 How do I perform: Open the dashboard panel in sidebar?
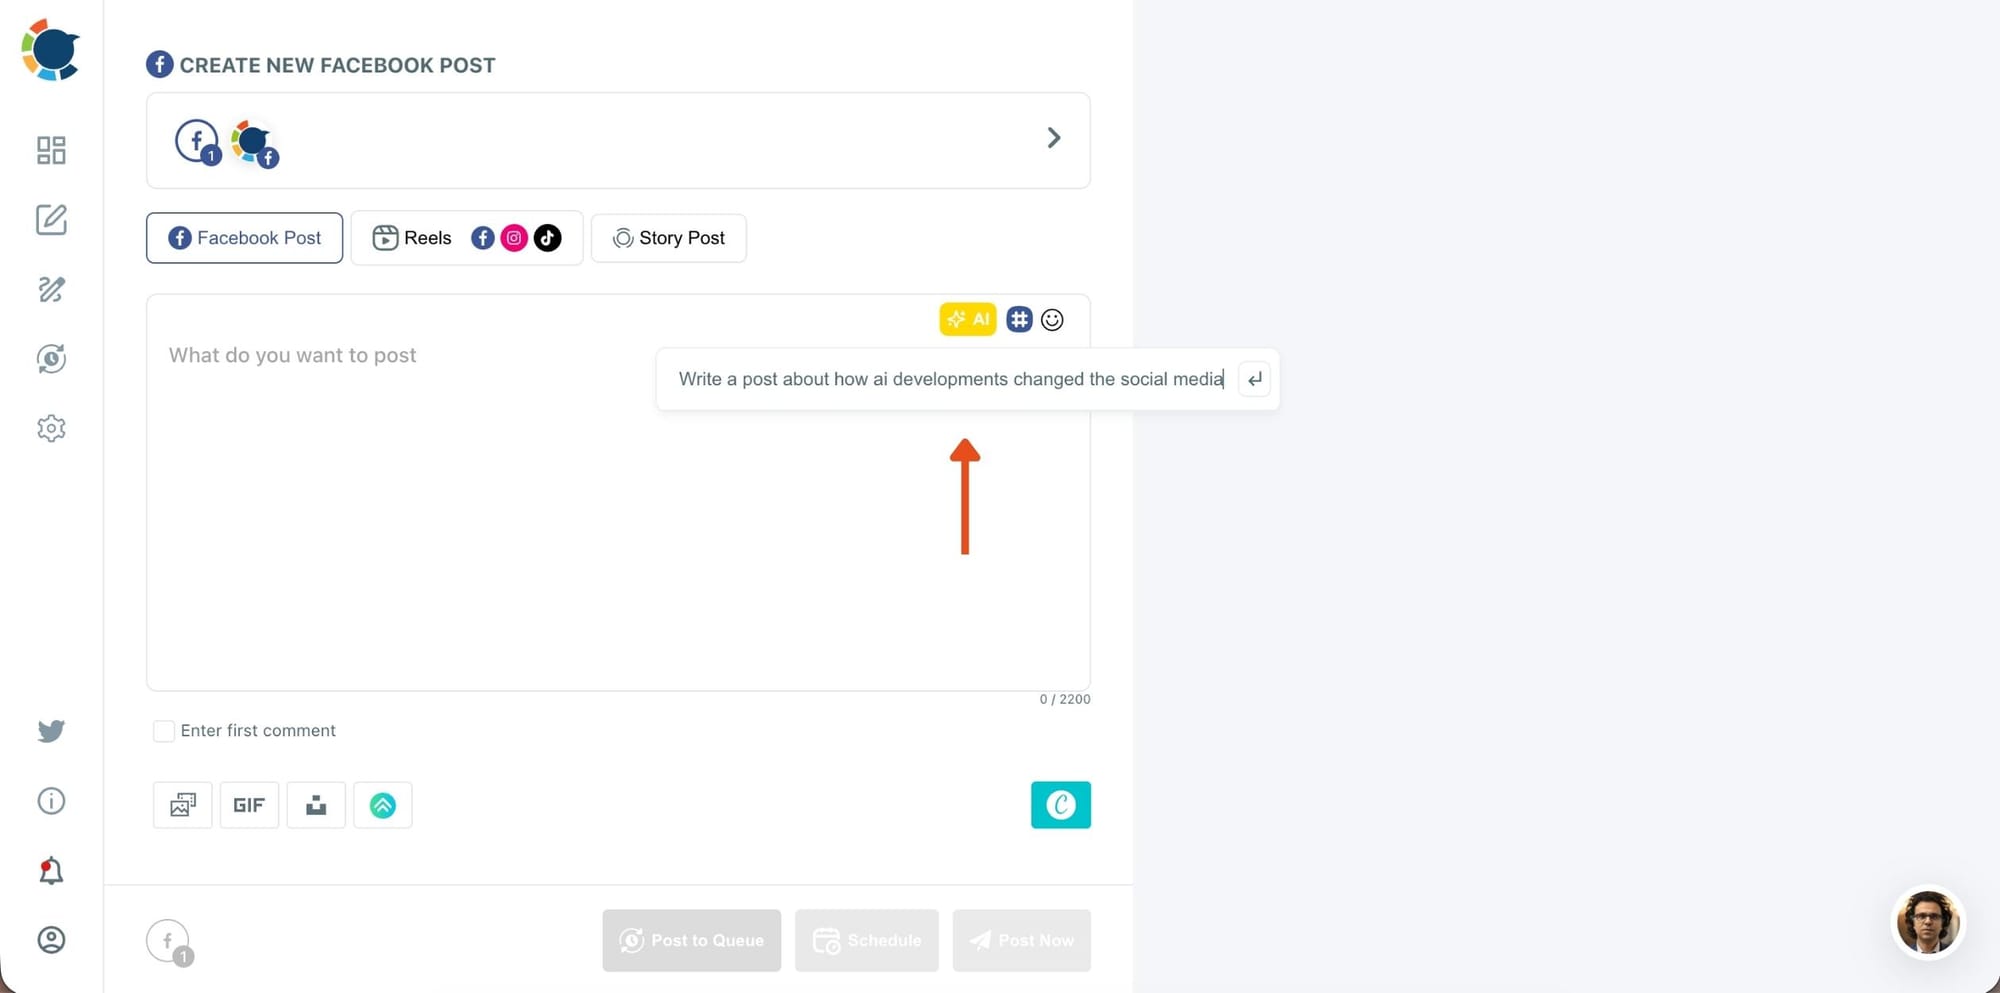point(51,150)
